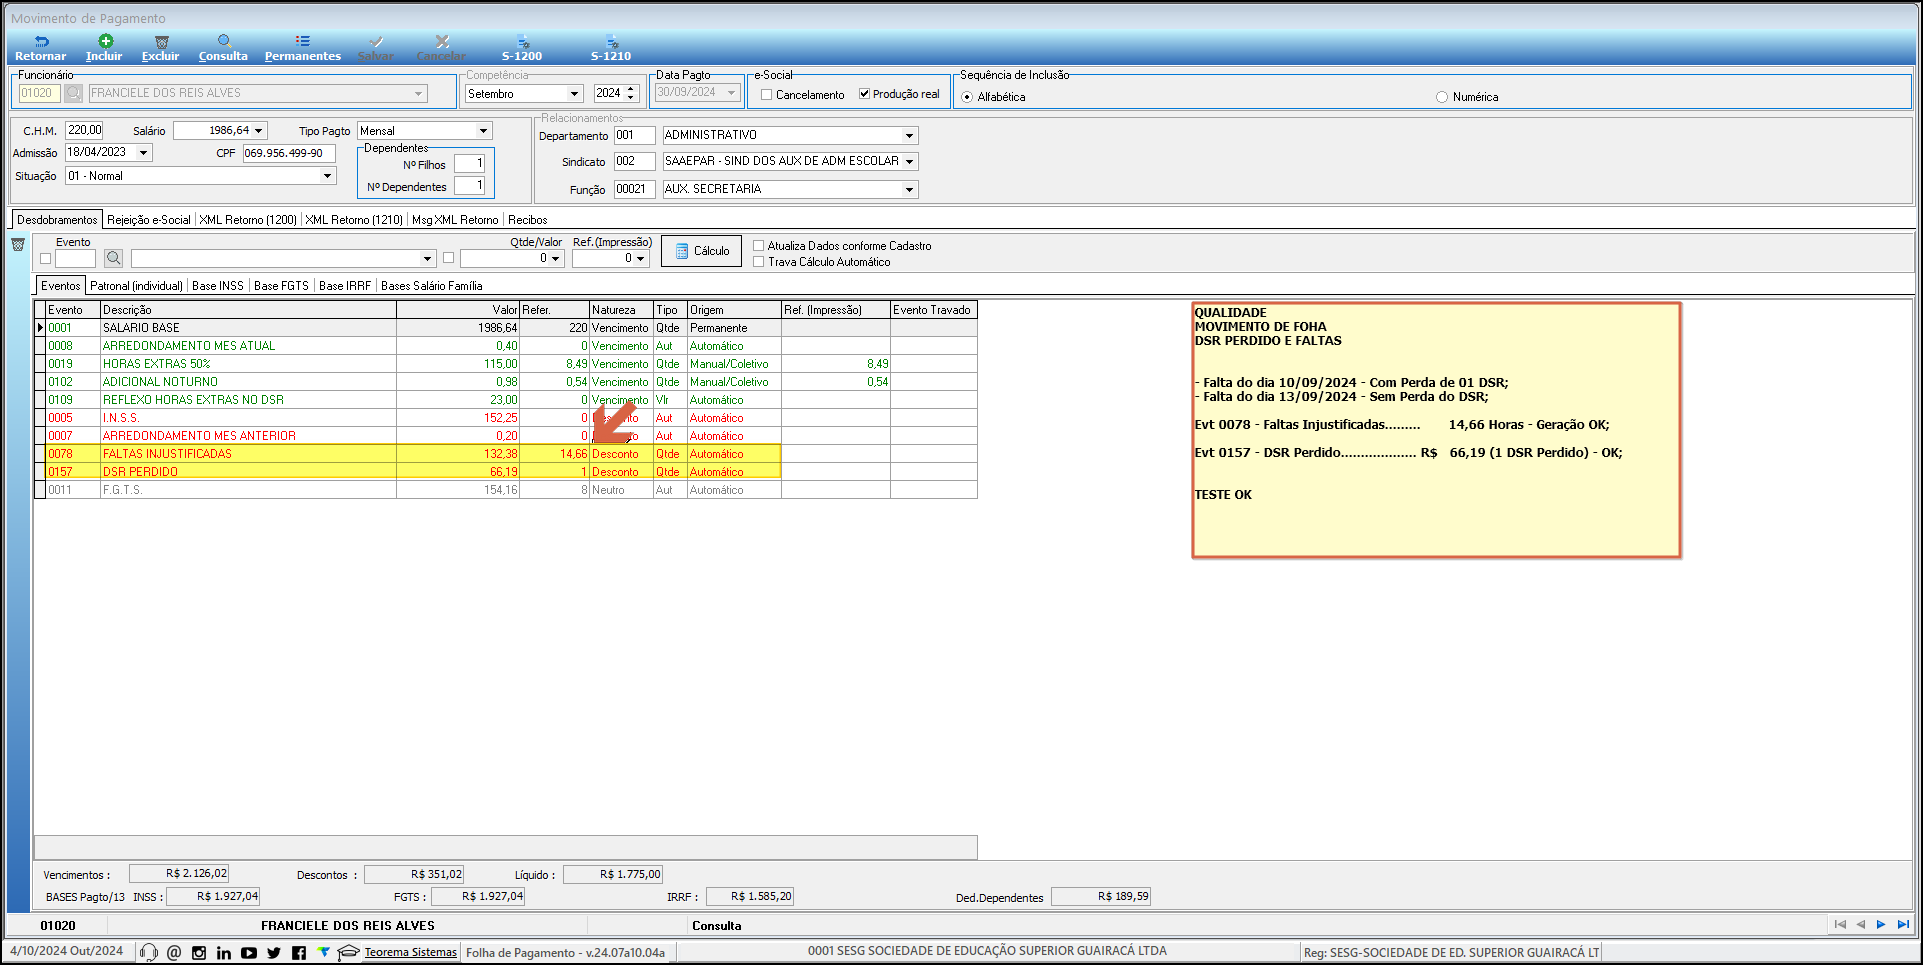Screen dimensions: 1923x965
Task: Click the Teorema logo icon in status bar
Action: click(324, 952)
